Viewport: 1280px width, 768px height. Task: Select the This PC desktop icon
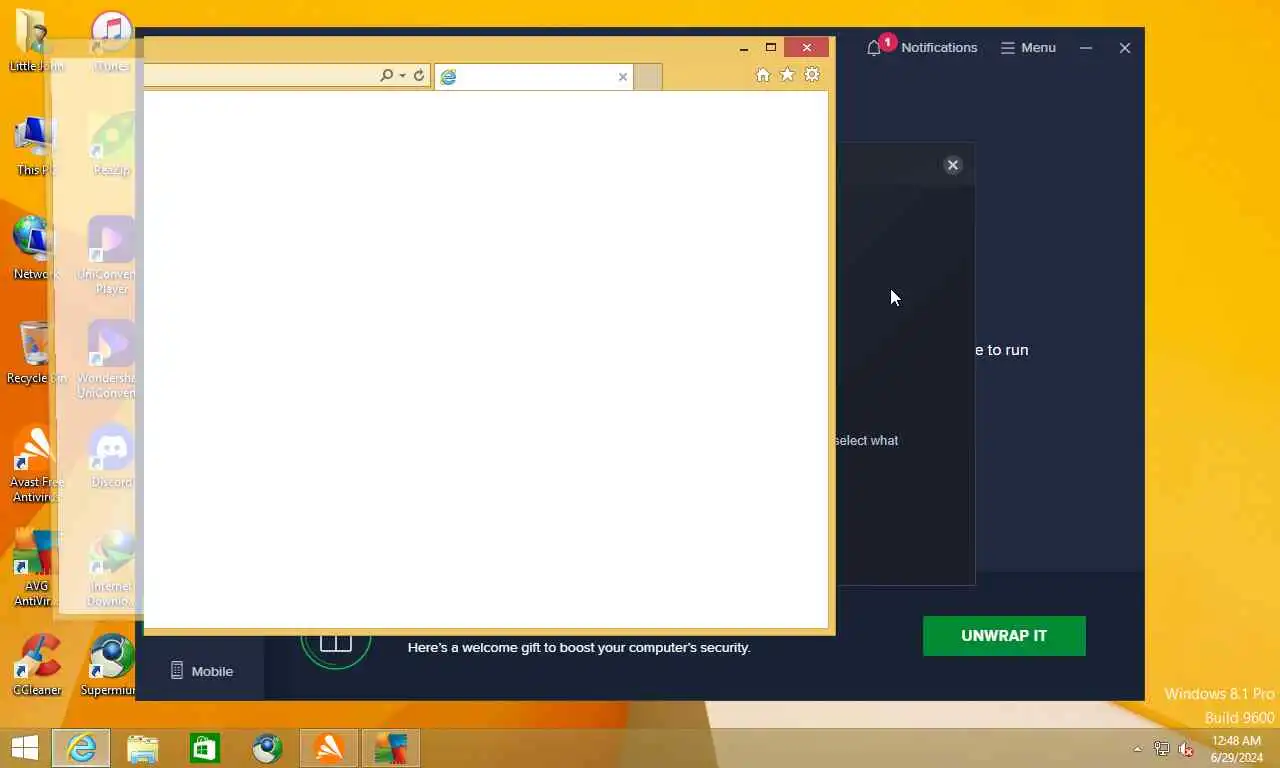(35, 145)
